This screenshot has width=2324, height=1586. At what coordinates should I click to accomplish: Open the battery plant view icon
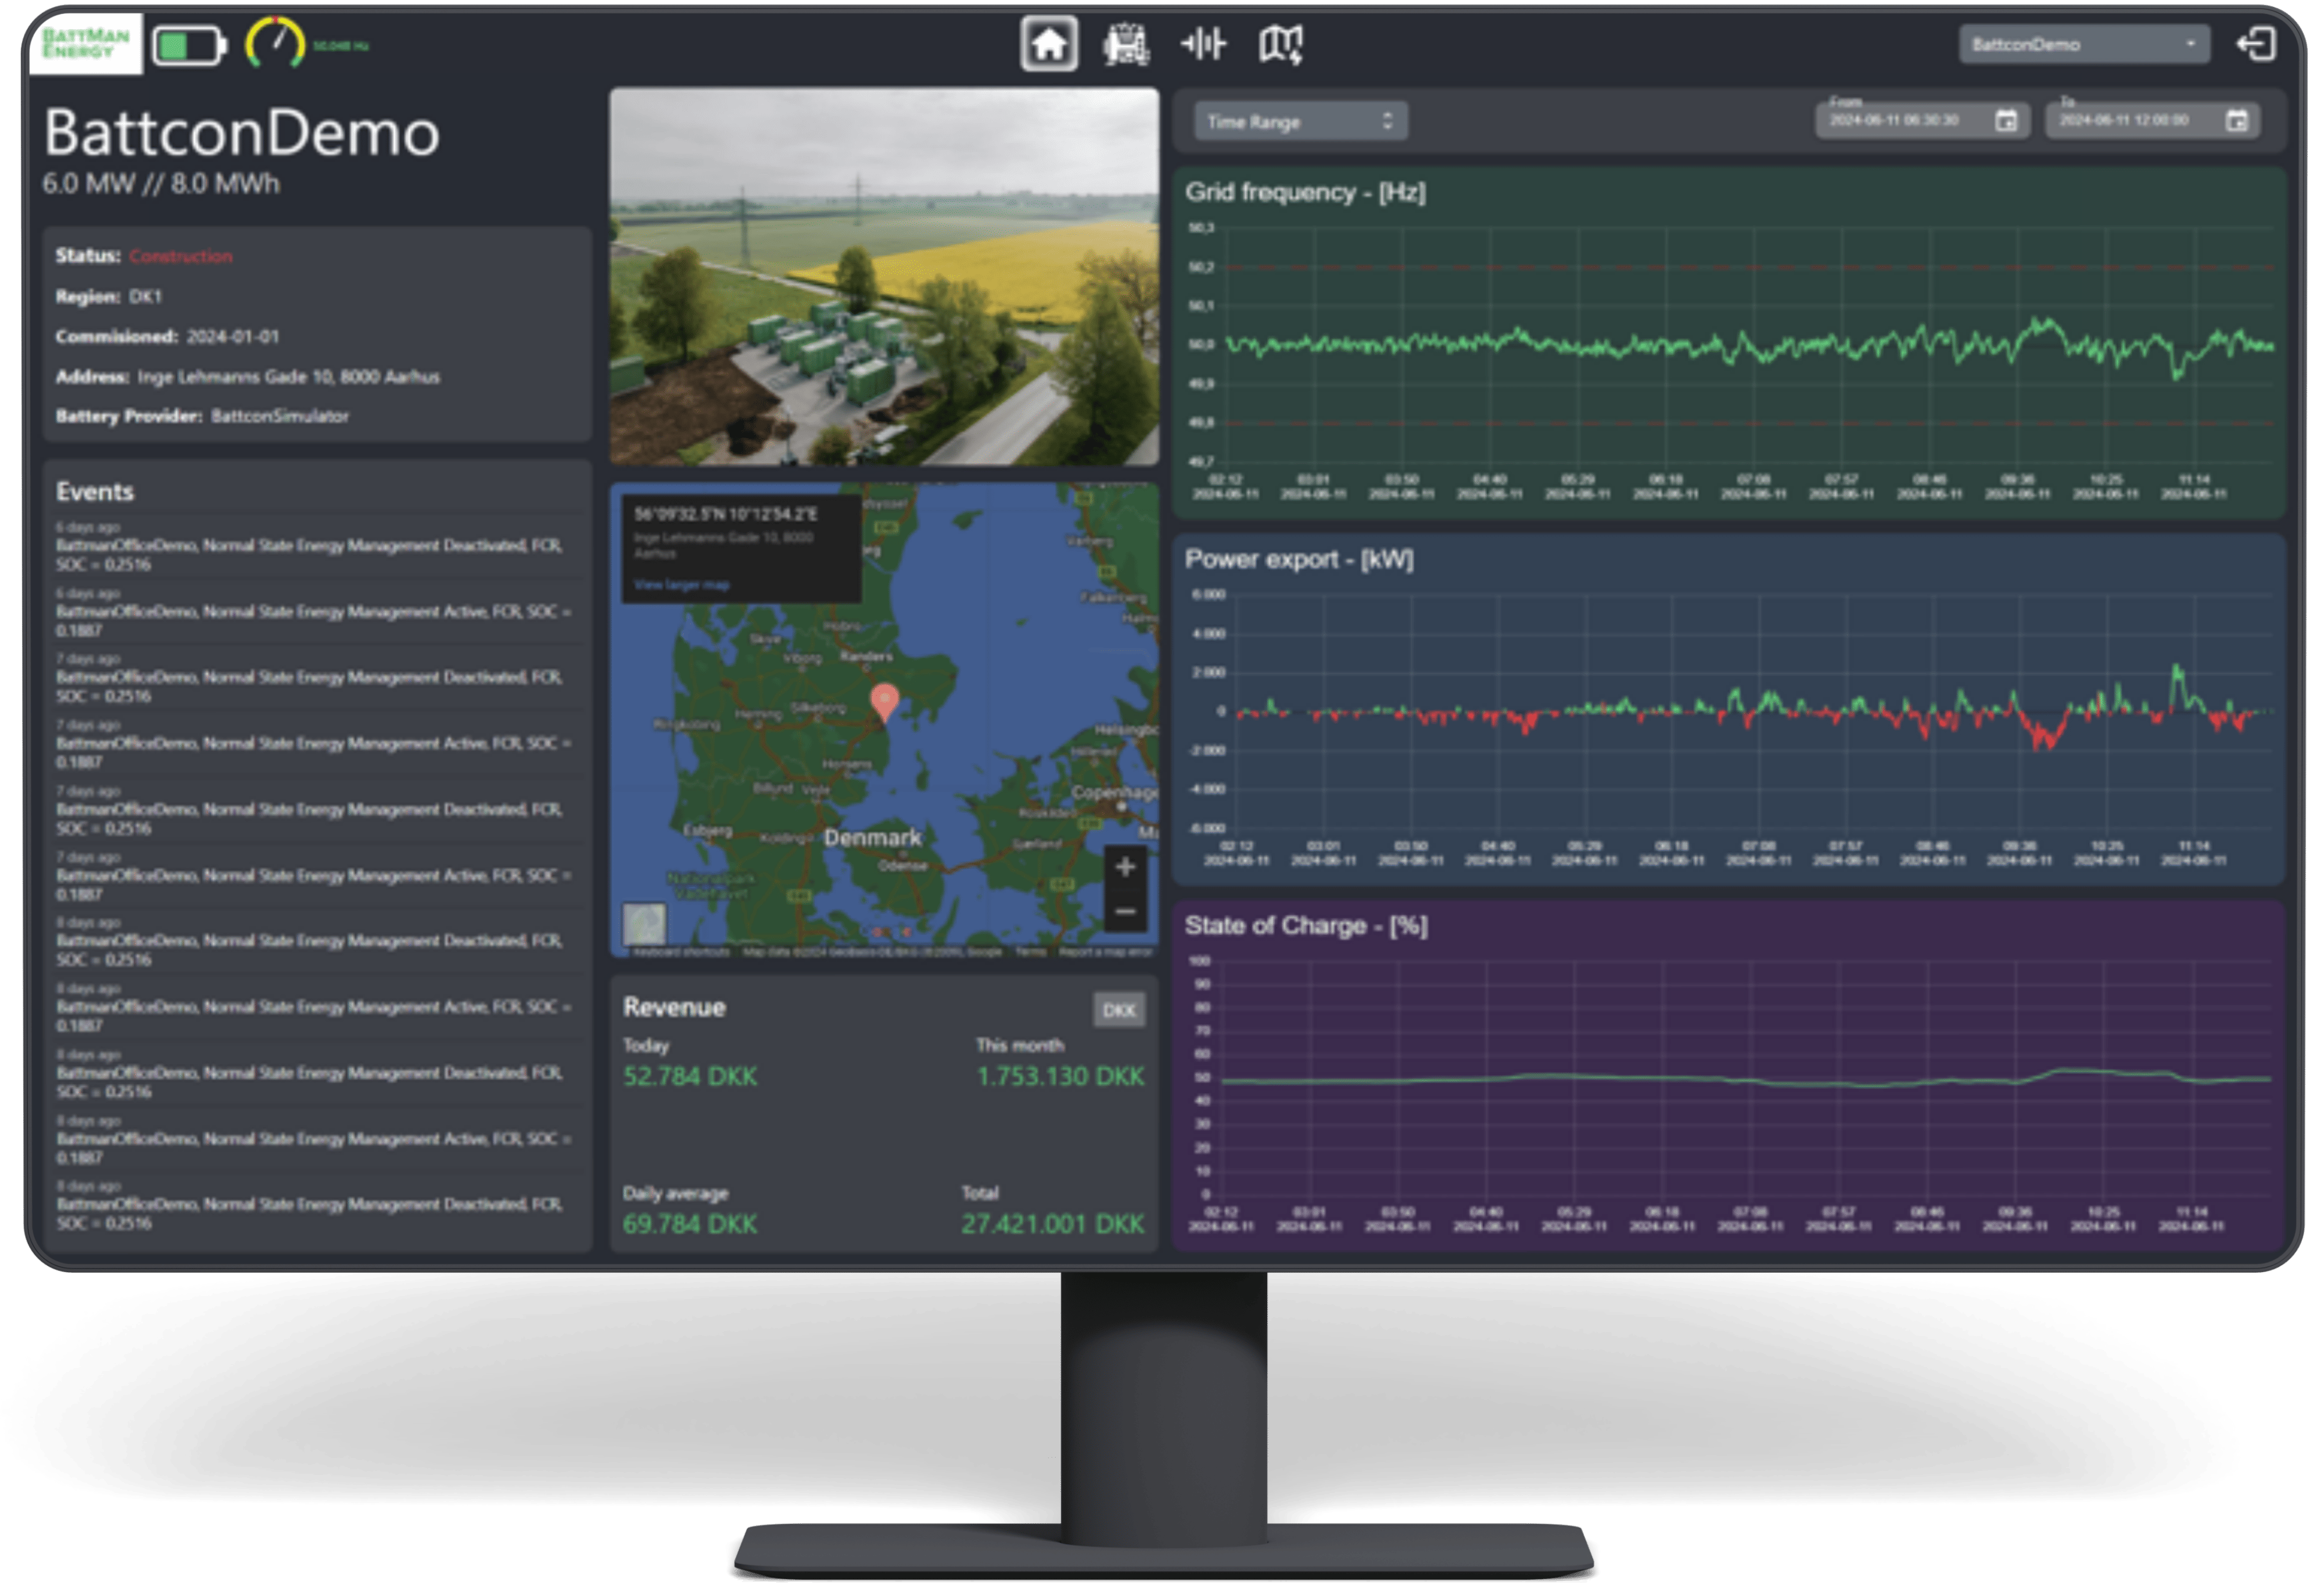[1126, 45]
